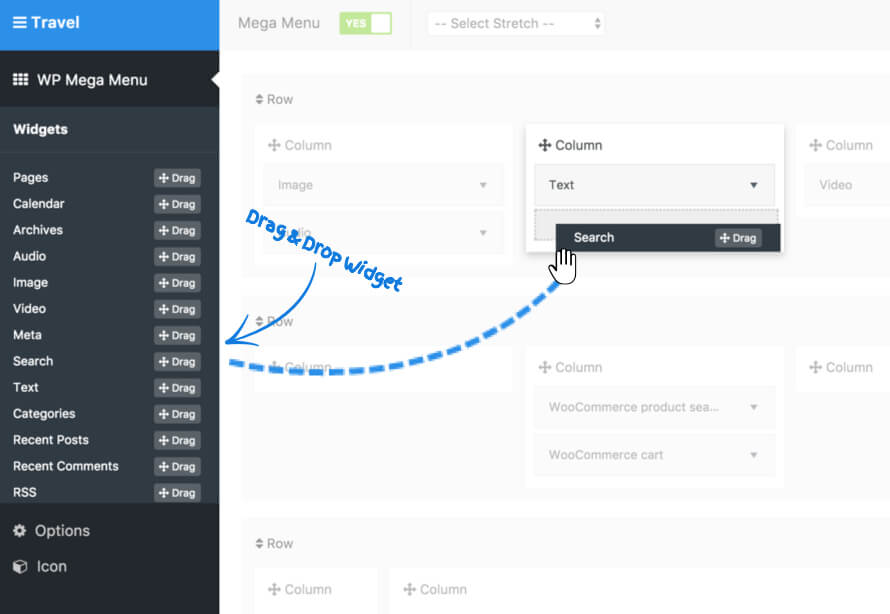890x614 pixels.
Task: Click the Drag button beside Recent Posts
Action: point(177,440)
